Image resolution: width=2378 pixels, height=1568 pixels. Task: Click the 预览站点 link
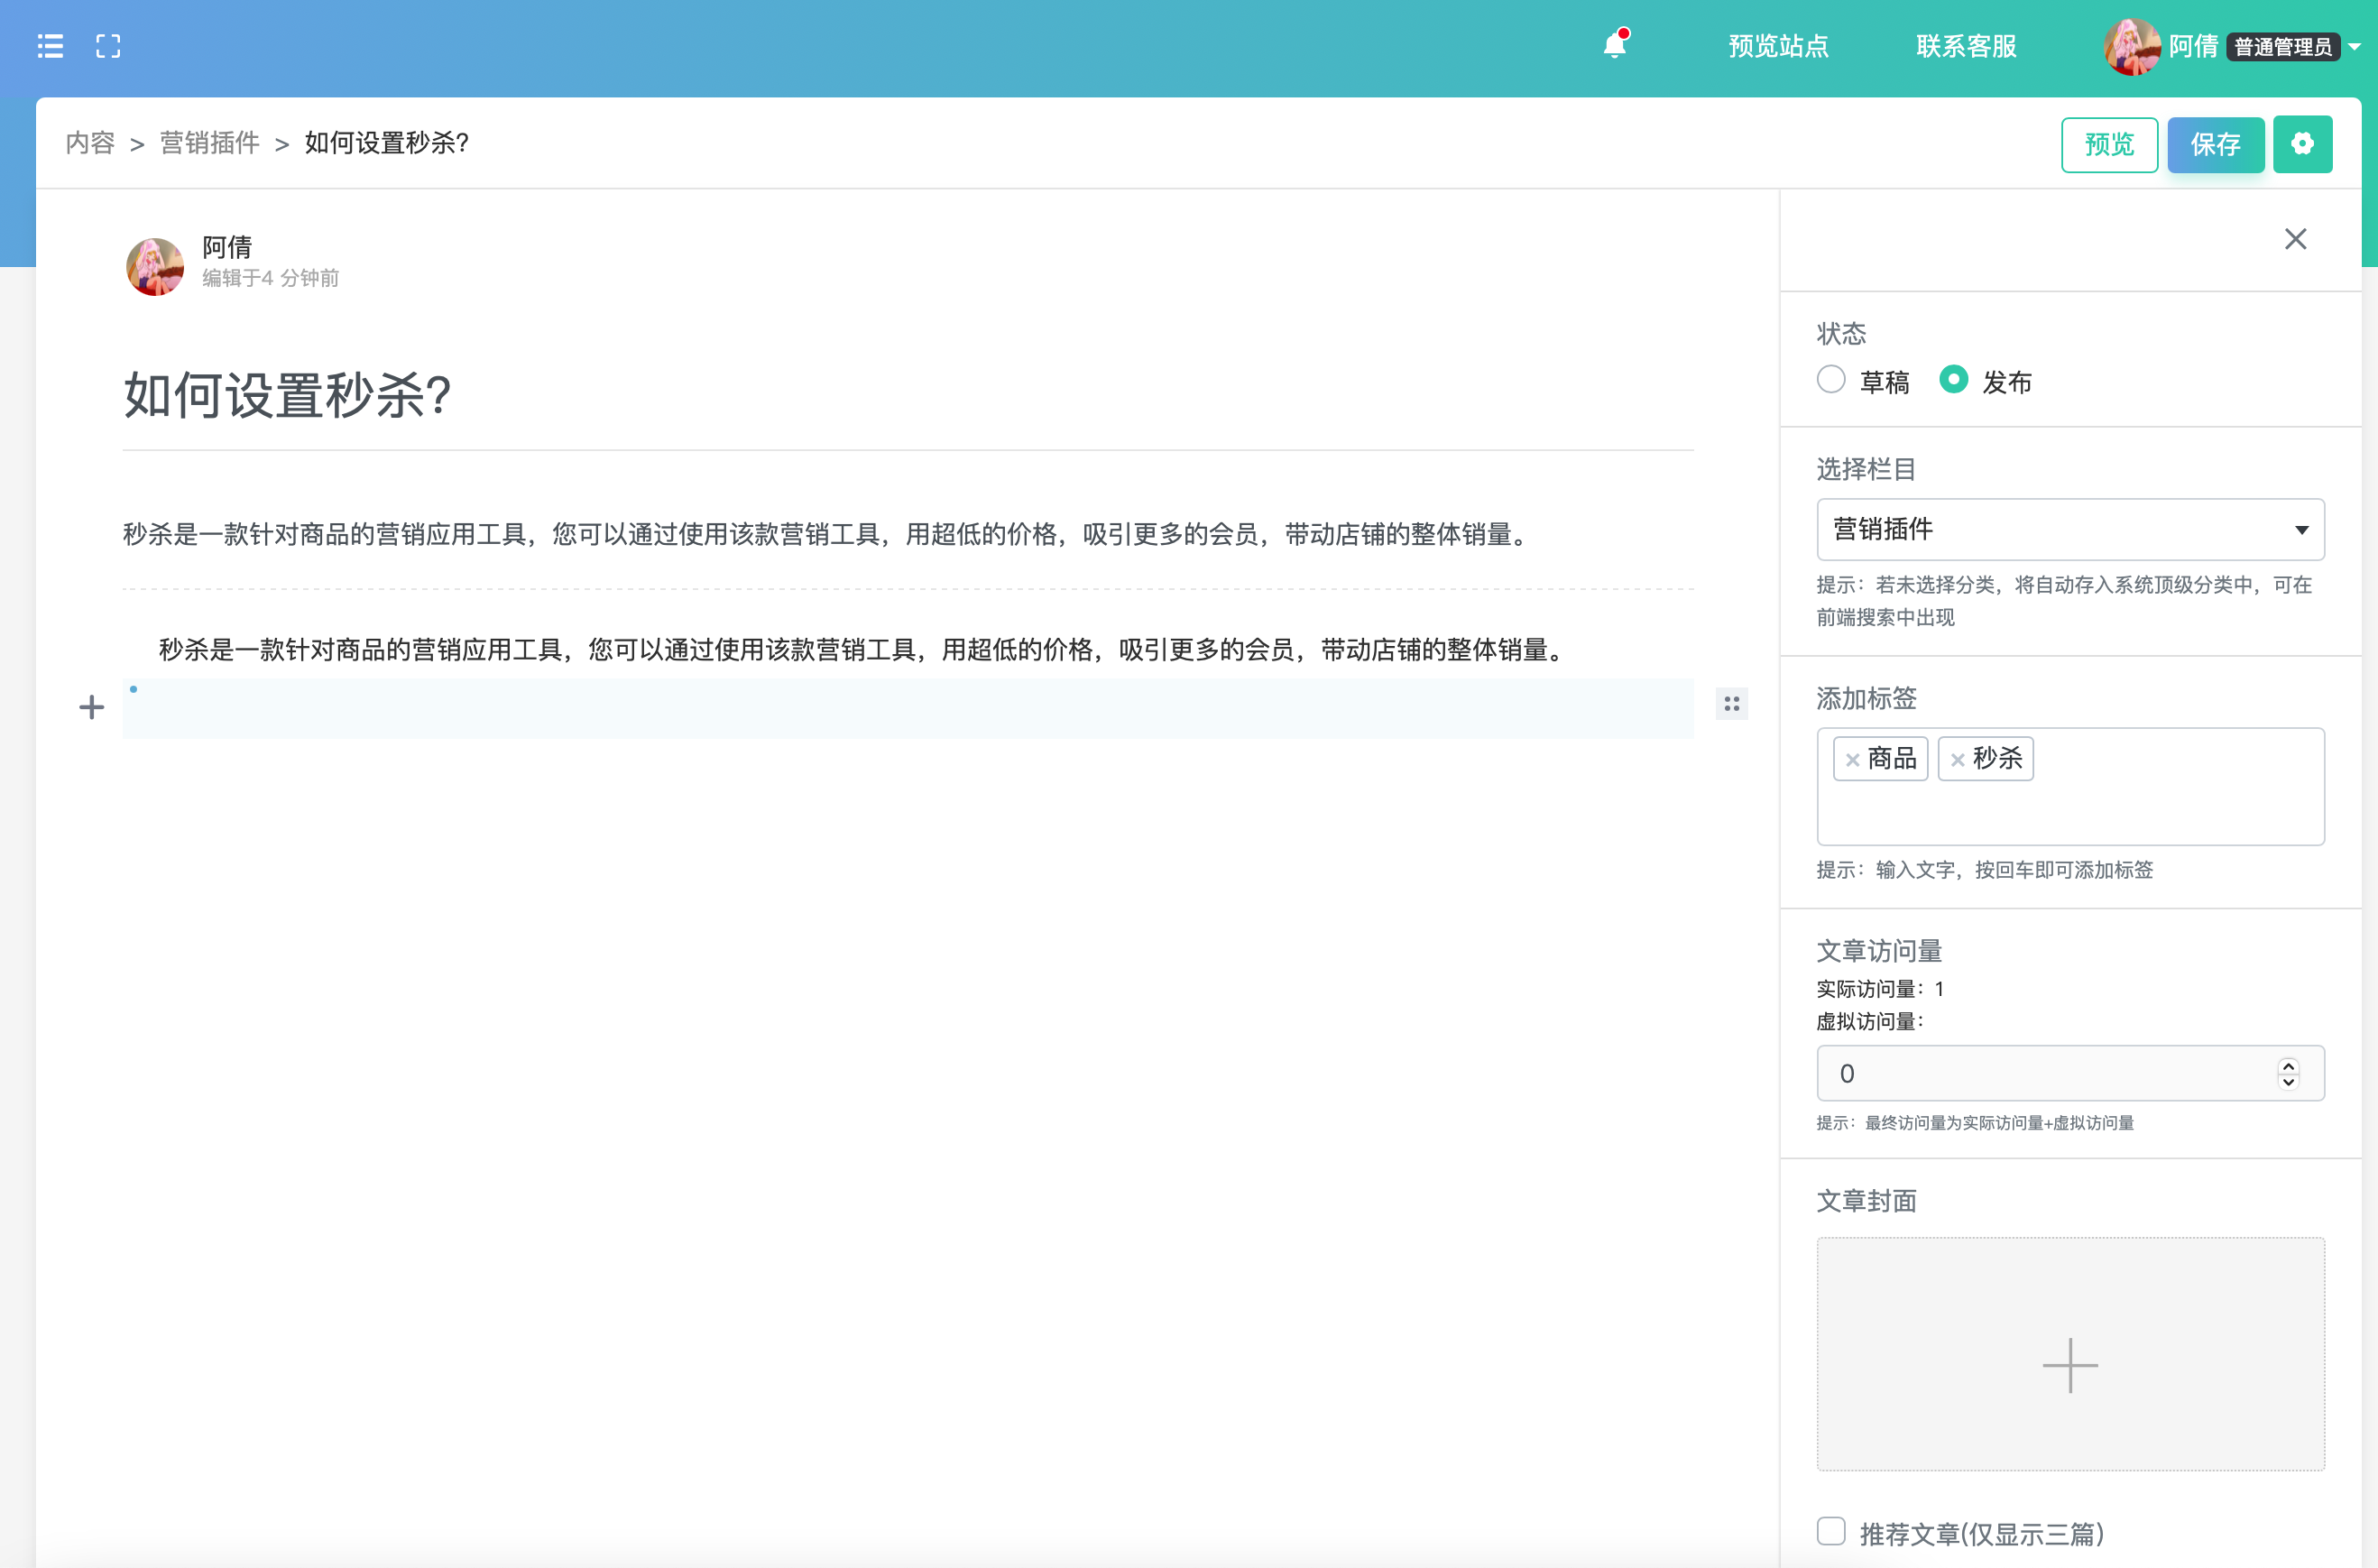coord(1778,46)
